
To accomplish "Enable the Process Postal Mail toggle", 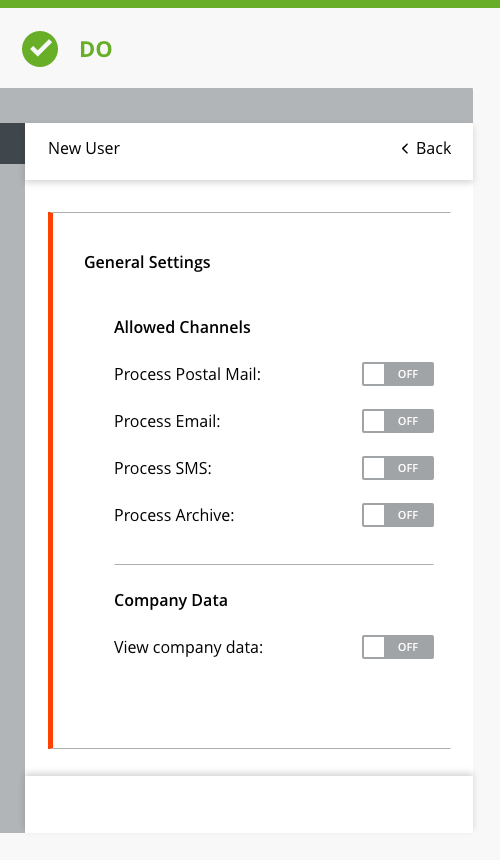I will tap(397, 374).
